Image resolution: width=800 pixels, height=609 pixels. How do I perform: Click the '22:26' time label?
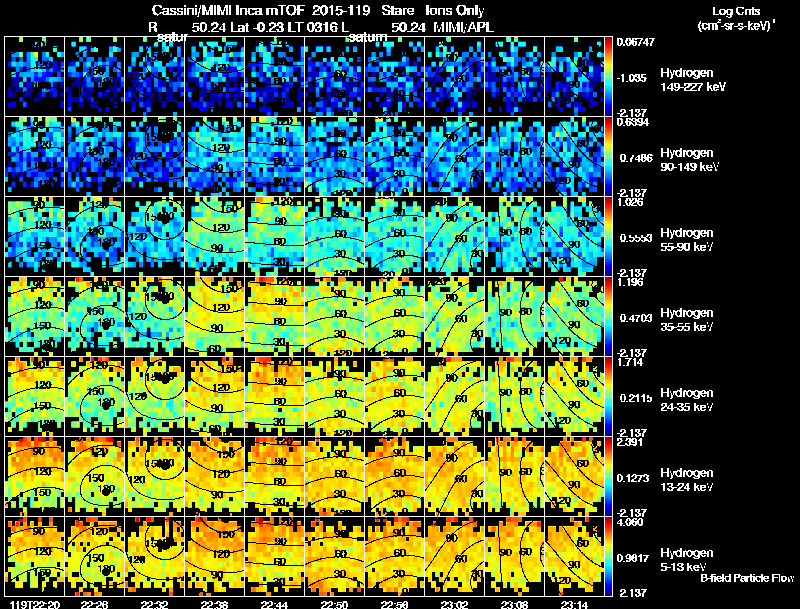point(94,605)
